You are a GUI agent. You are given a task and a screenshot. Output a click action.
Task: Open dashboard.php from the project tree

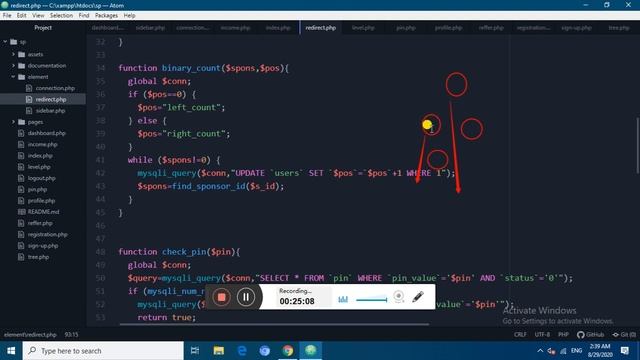point(46,133)
